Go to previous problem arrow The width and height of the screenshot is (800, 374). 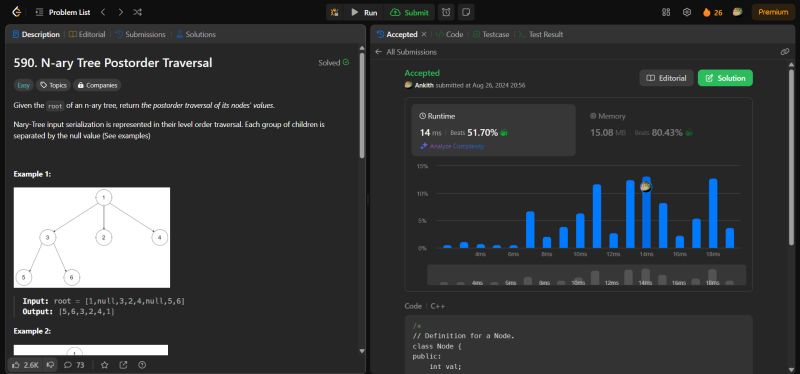(103, 12)
